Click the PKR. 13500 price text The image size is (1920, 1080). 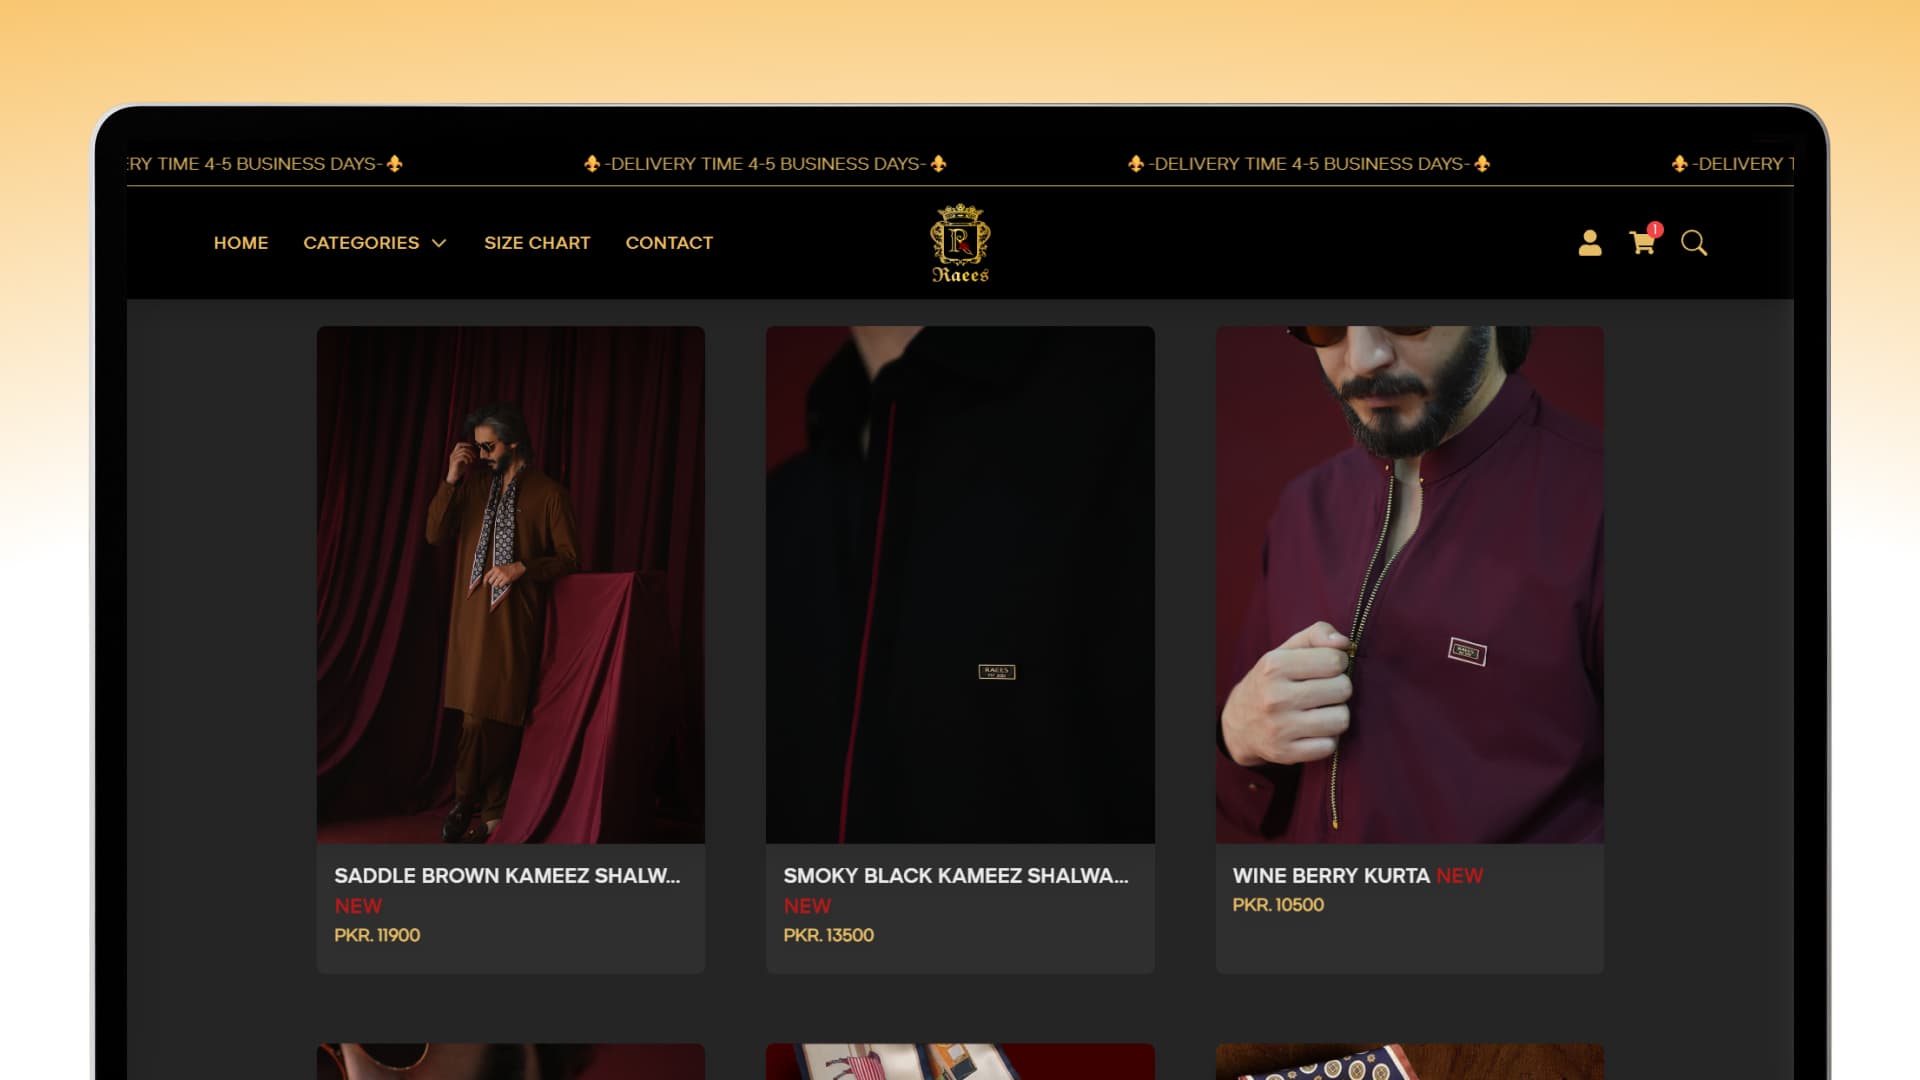click(x=828, y=935)
